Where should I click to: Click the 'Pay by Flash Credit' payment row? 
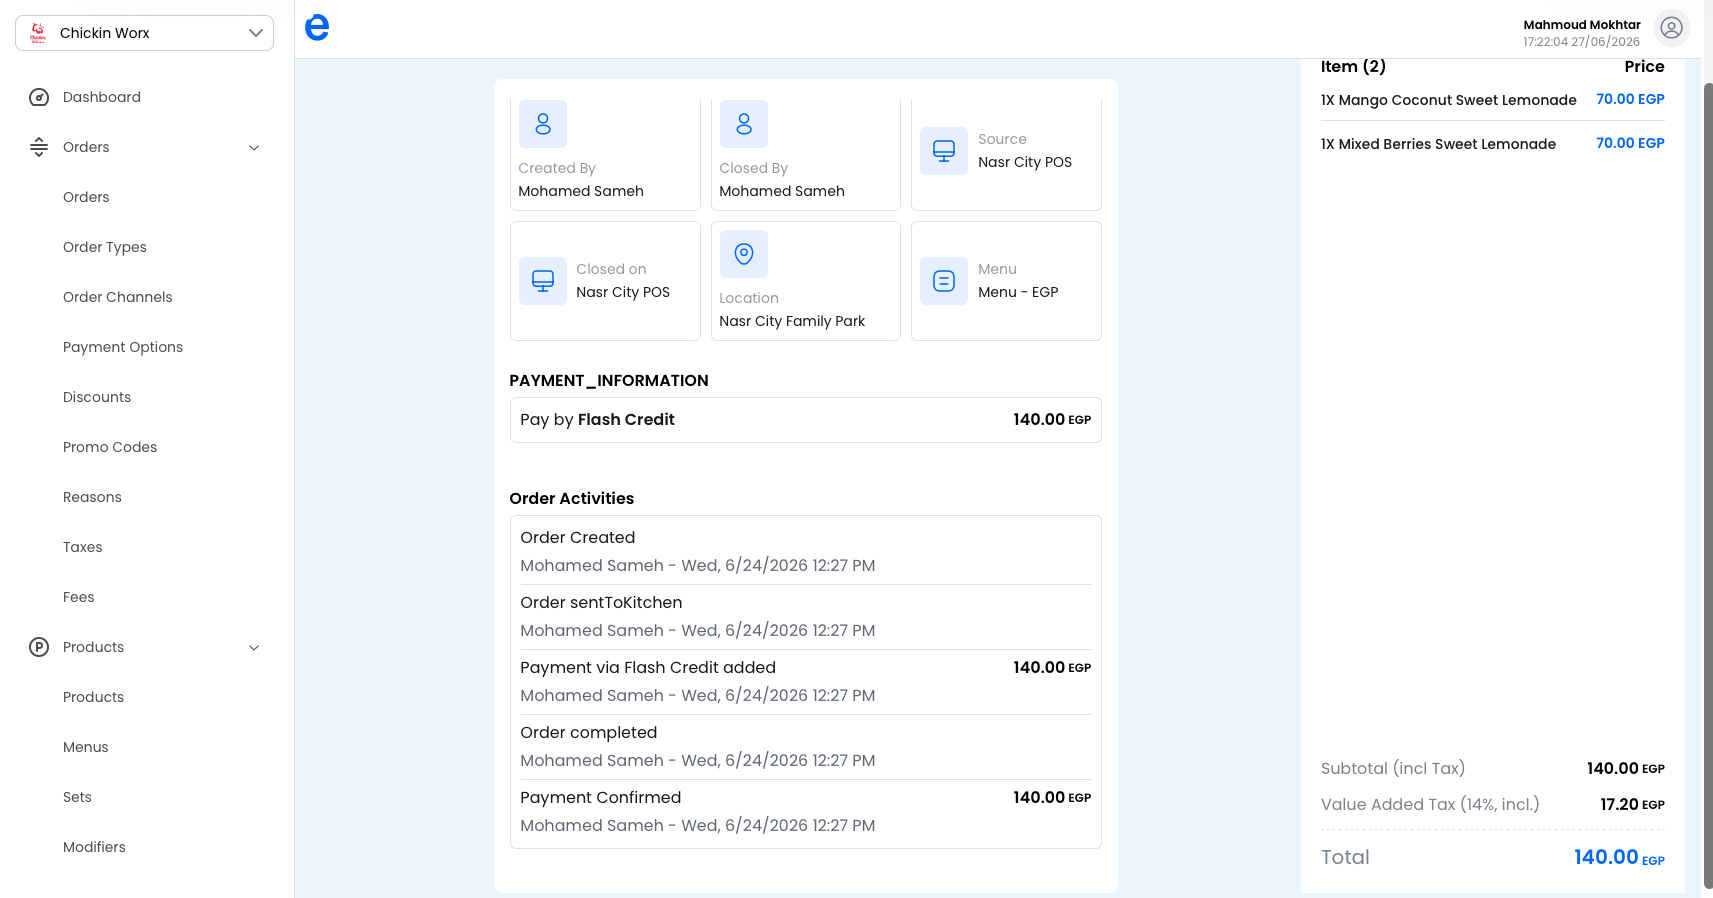806,420
